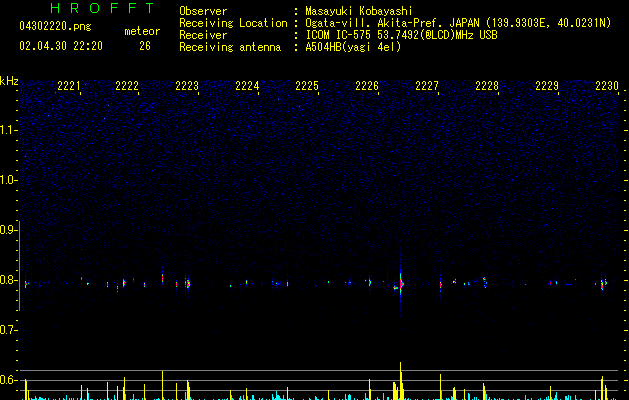
Task: Click the 0.9 kHz axis label
Action: (8, 230)
